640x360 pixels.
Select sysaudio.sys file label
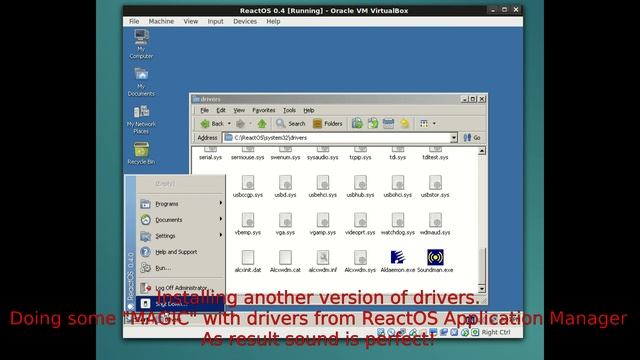(x=322, y=157)
